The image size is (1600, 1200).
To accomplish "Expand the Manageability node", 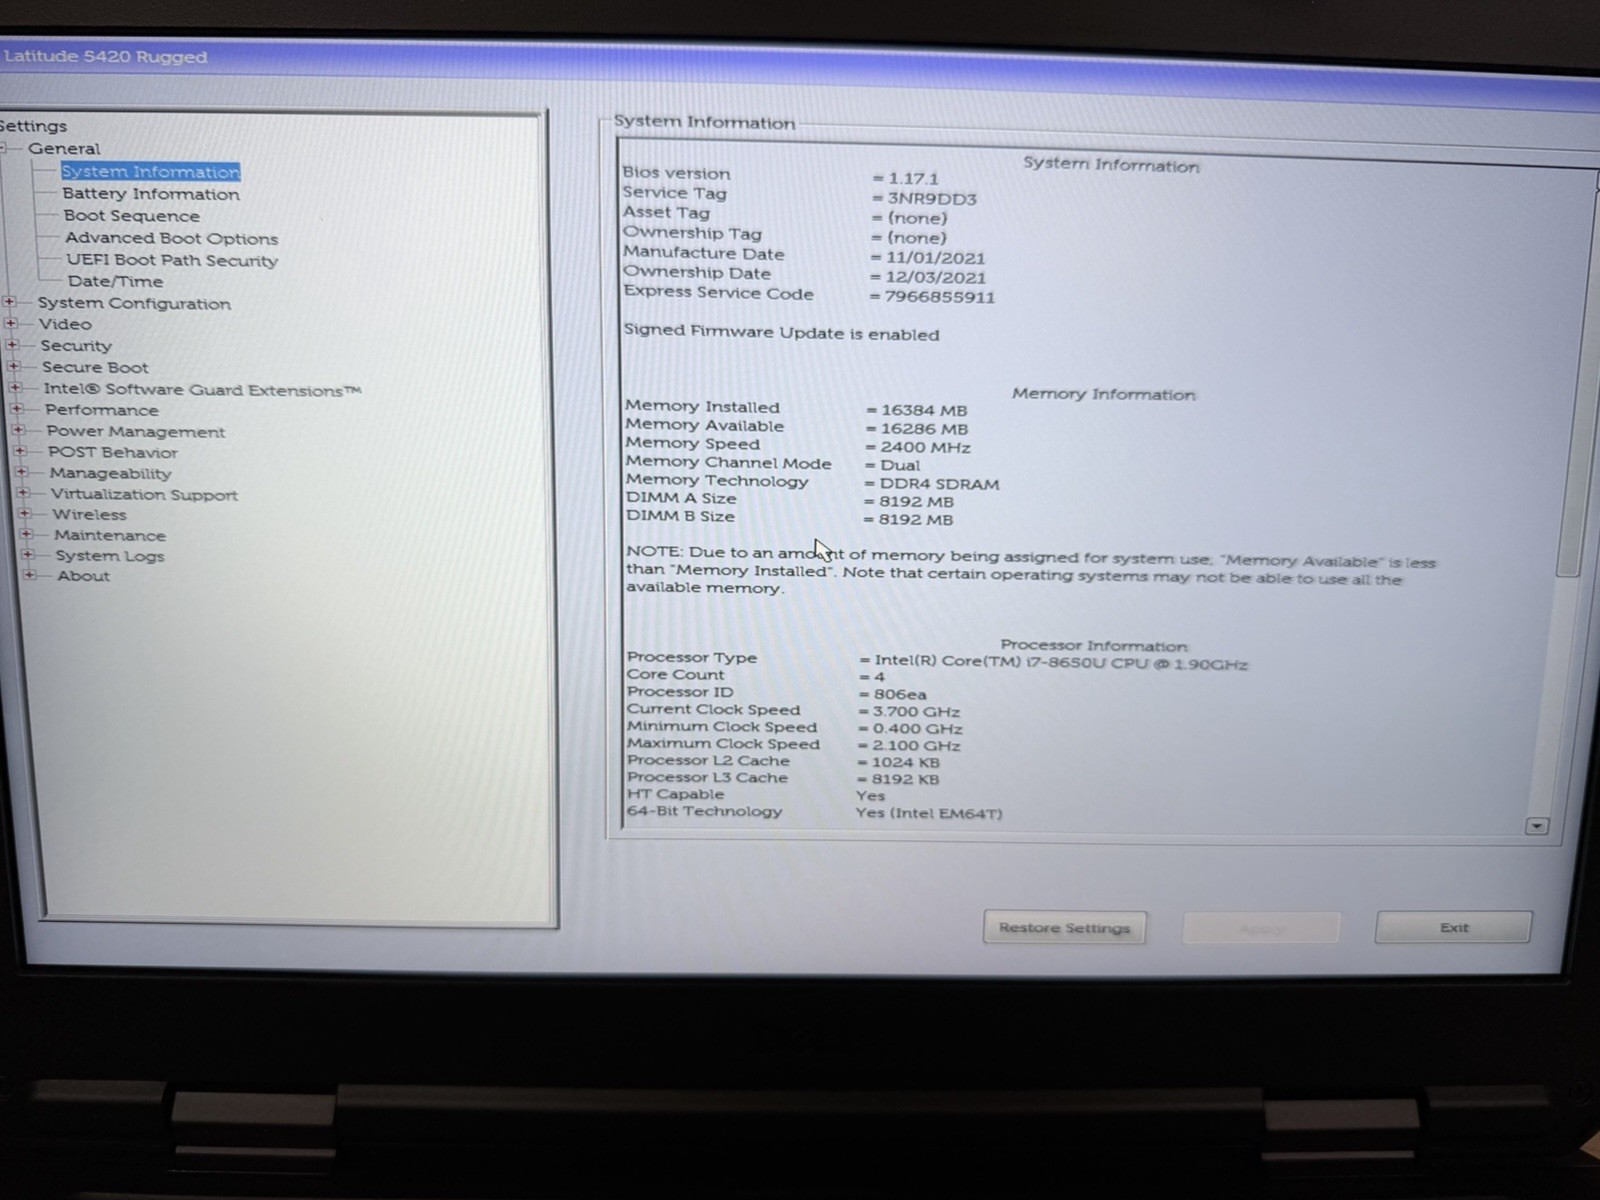I will click(x=22, y=472).
